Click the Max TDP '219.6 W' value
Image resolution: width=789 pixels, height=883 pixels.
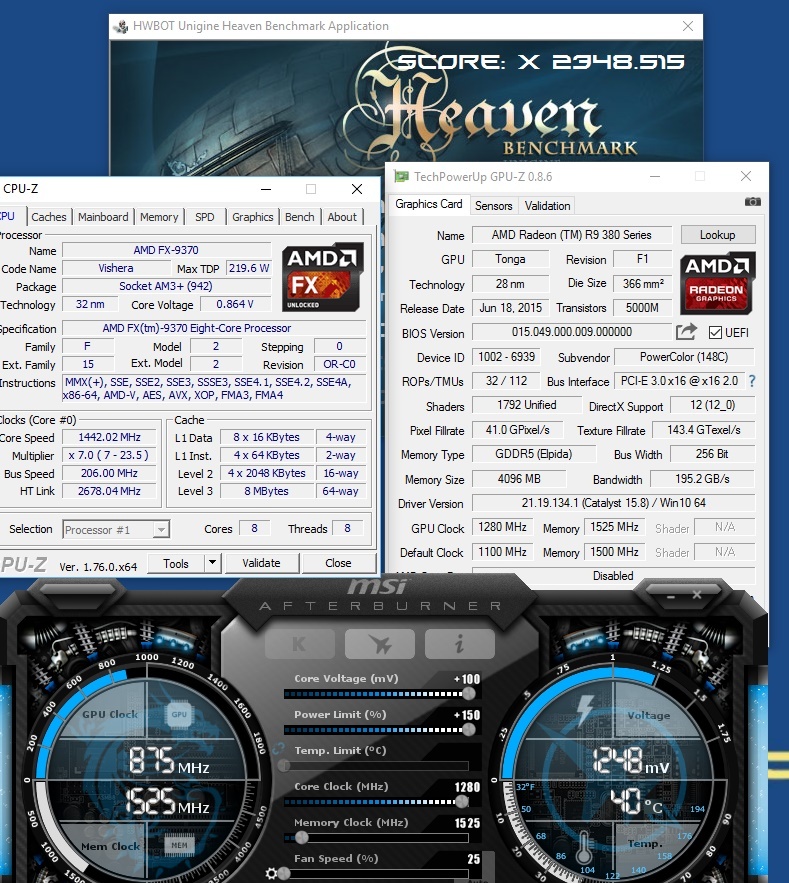248,268
